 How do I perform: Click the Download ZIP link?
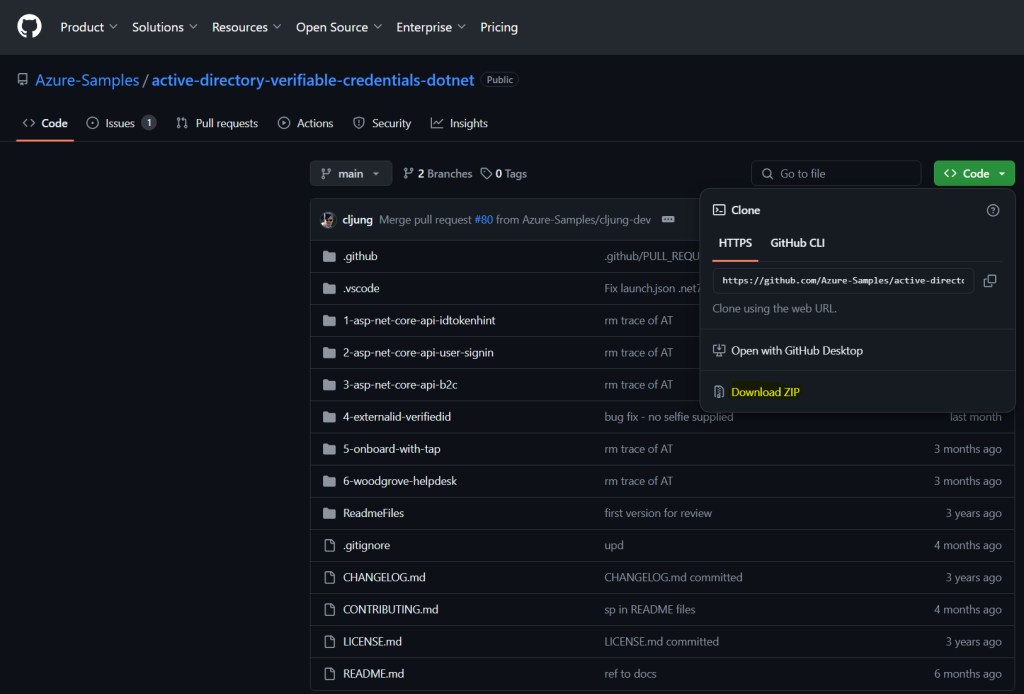[x=765, y=392]
